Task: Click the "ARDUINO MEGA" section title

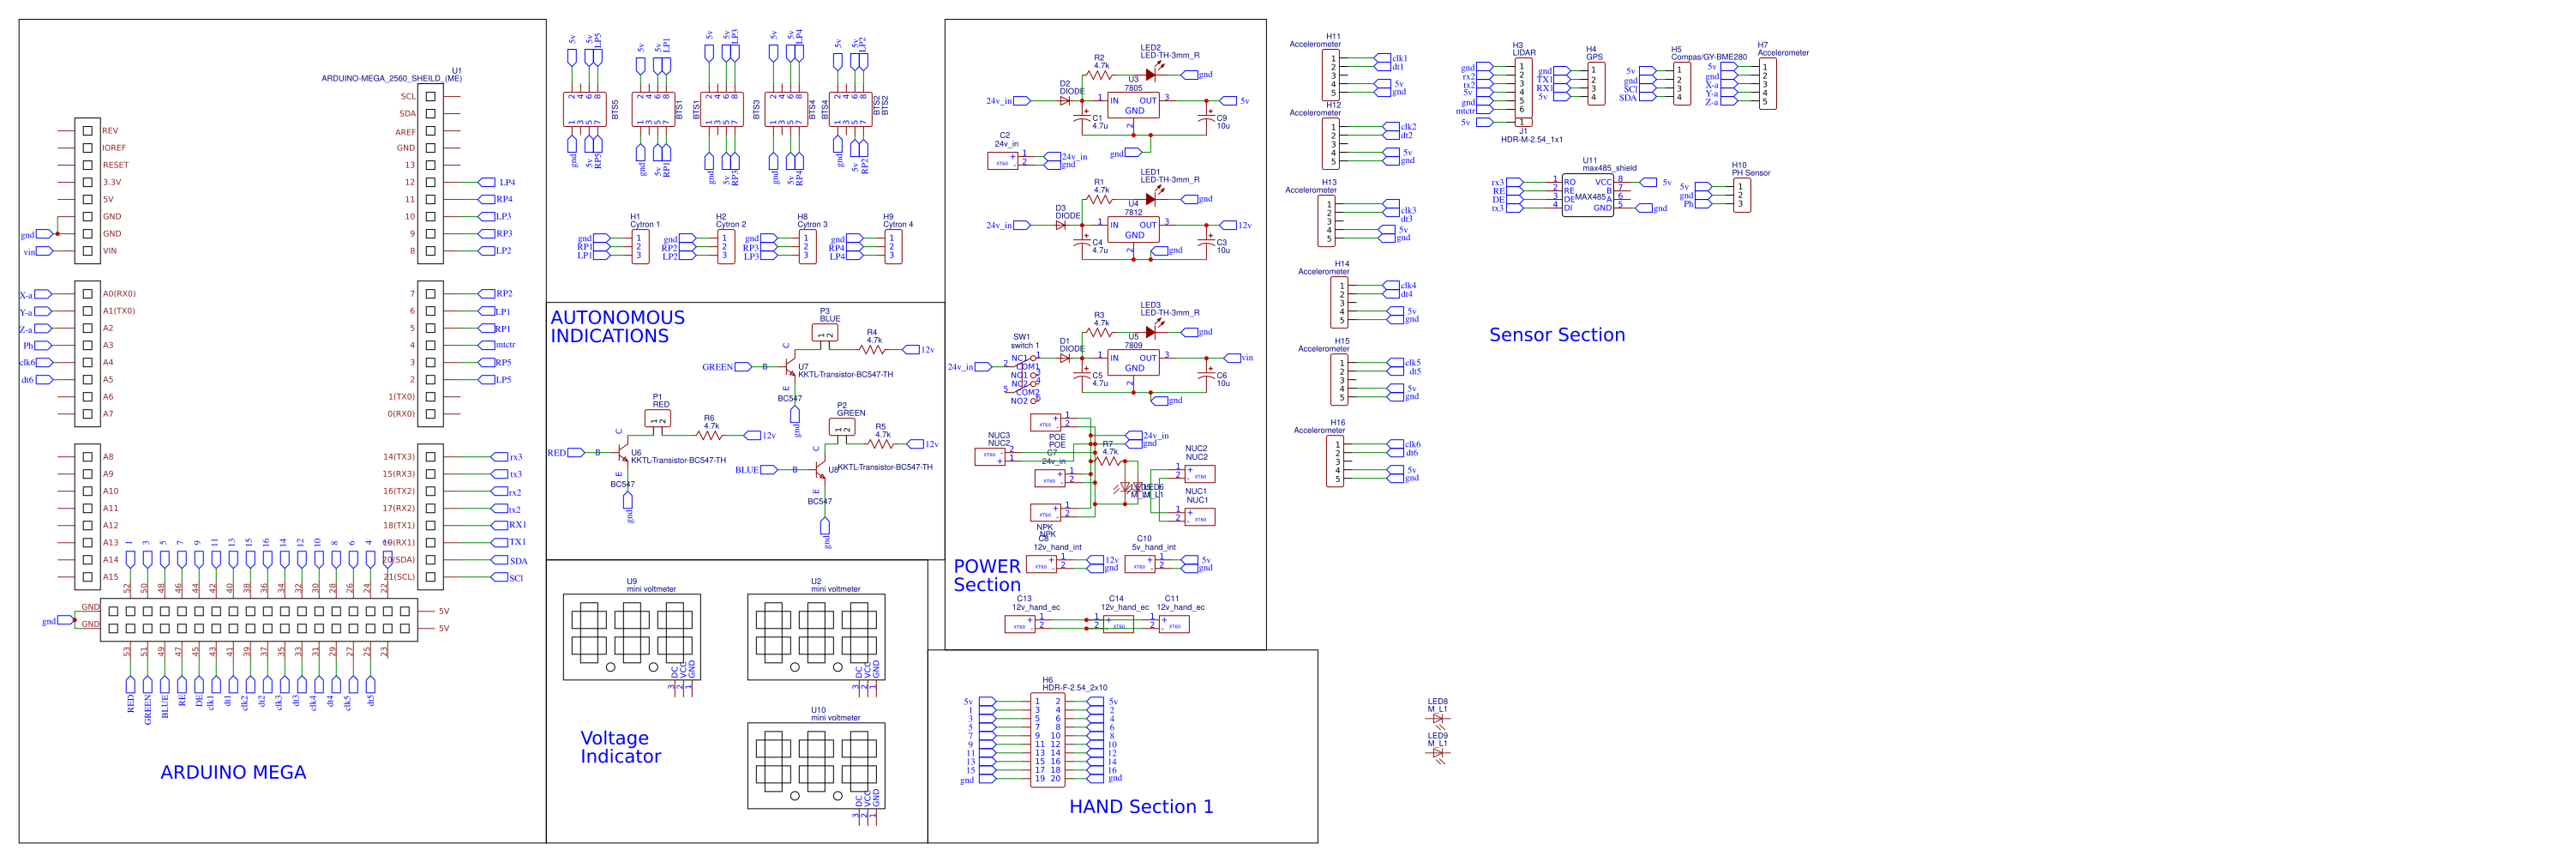Action: [233, 772]
